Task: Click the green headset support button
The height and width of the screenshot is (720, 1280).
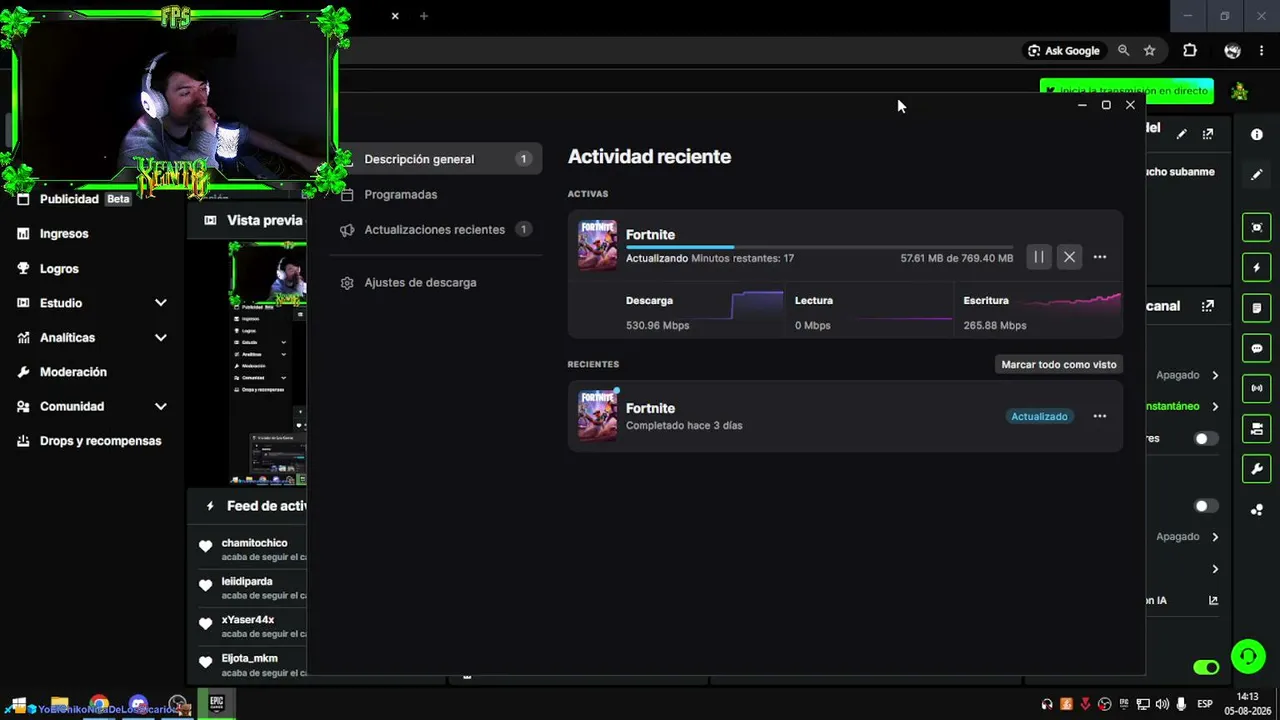Action: tap(1248, 657)
